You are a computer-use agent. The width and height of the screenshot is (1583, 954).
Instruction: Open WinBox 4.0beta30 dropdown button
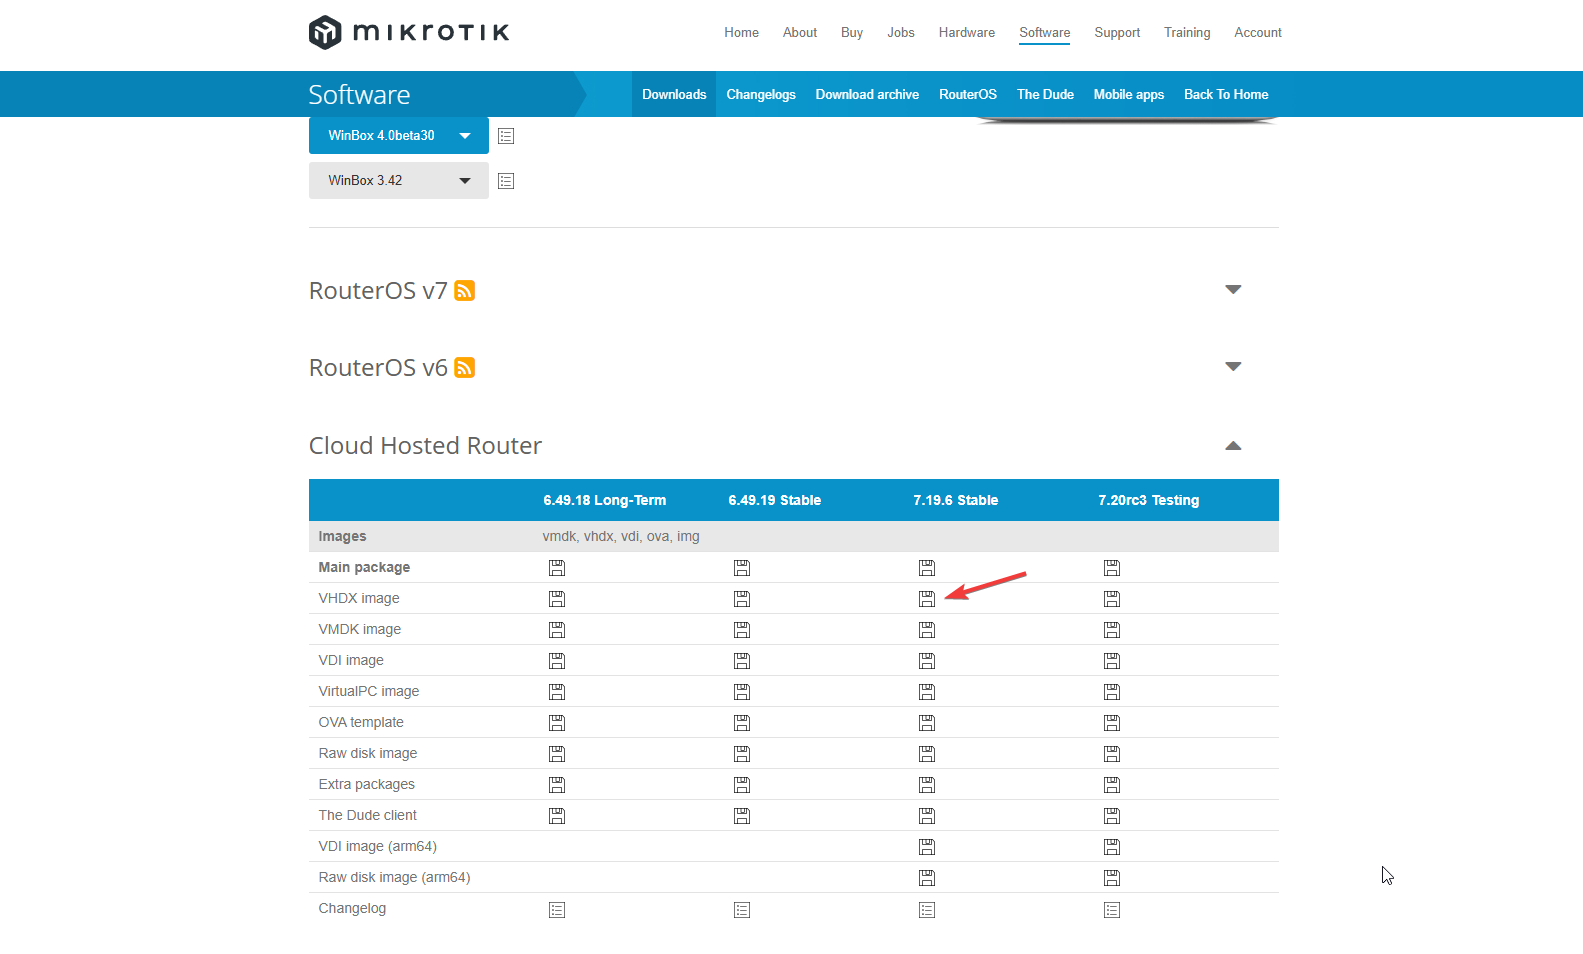pos(399,135)
